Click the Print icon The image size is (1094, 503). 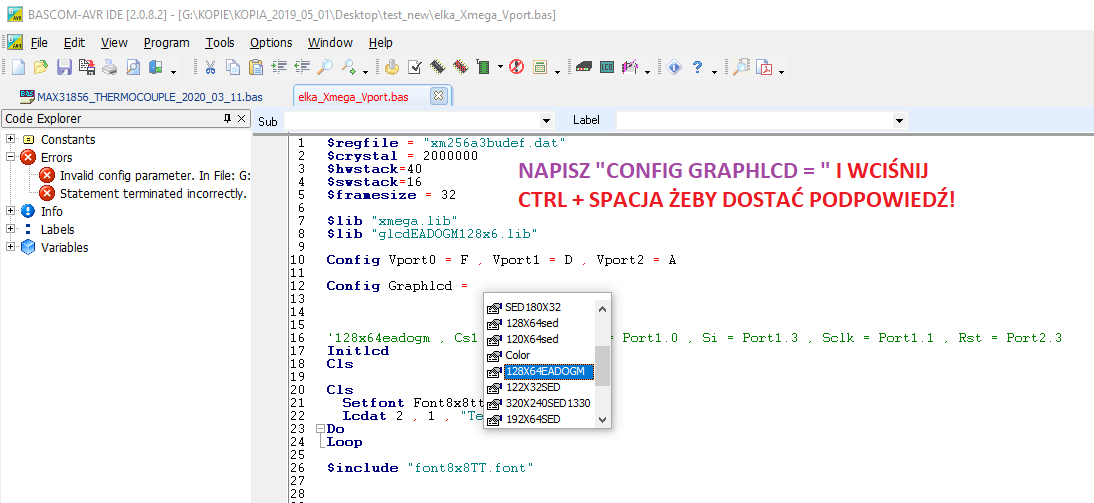pyautogui.click(x=110, y=67)
